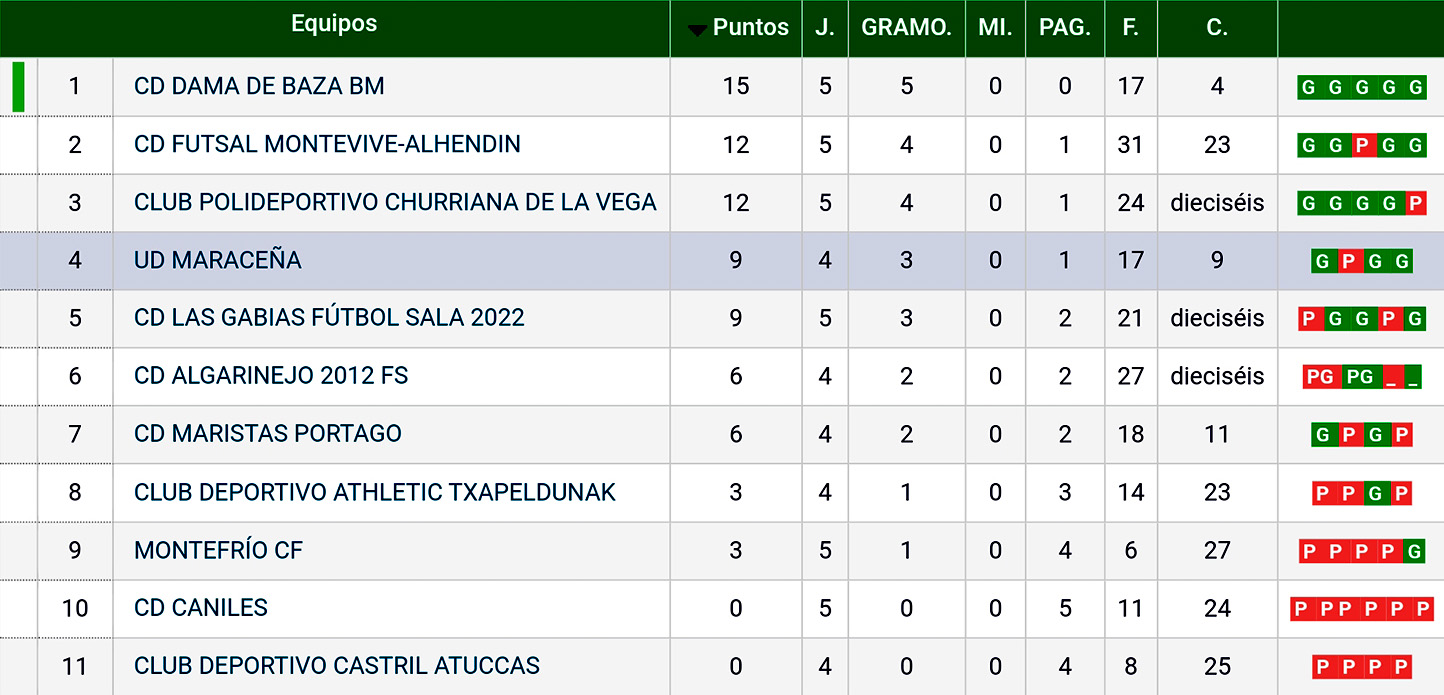Viewport: 1444px width, 695px height.
Task: Click the green G badge for Montefrío CF
Action: [1415, 551]
